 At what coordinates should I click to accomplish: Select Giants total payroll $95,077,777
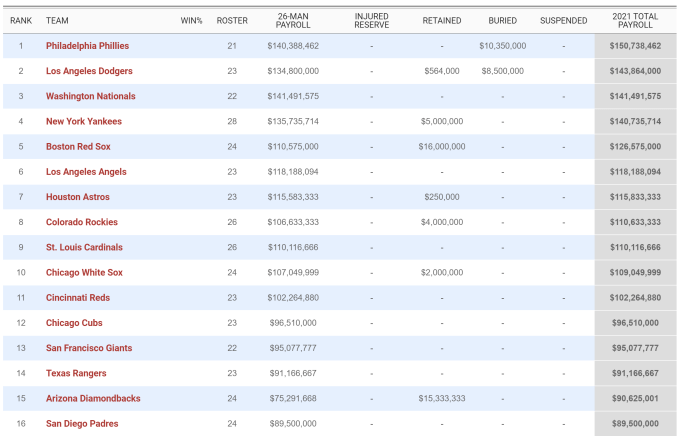coord(635,348)
